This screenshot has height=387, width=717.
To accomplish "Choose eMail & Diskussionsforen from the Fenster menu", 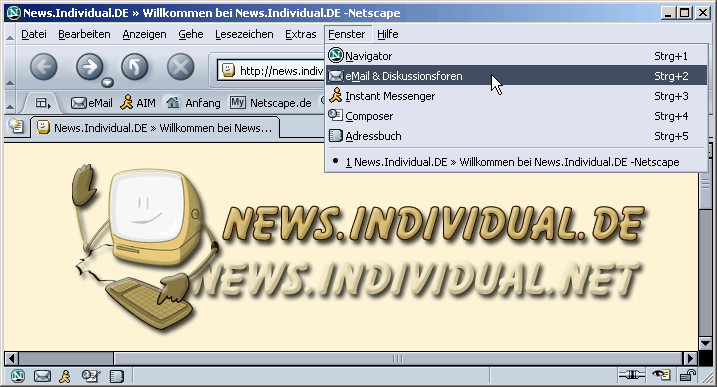I will click(x=516, y=76).
